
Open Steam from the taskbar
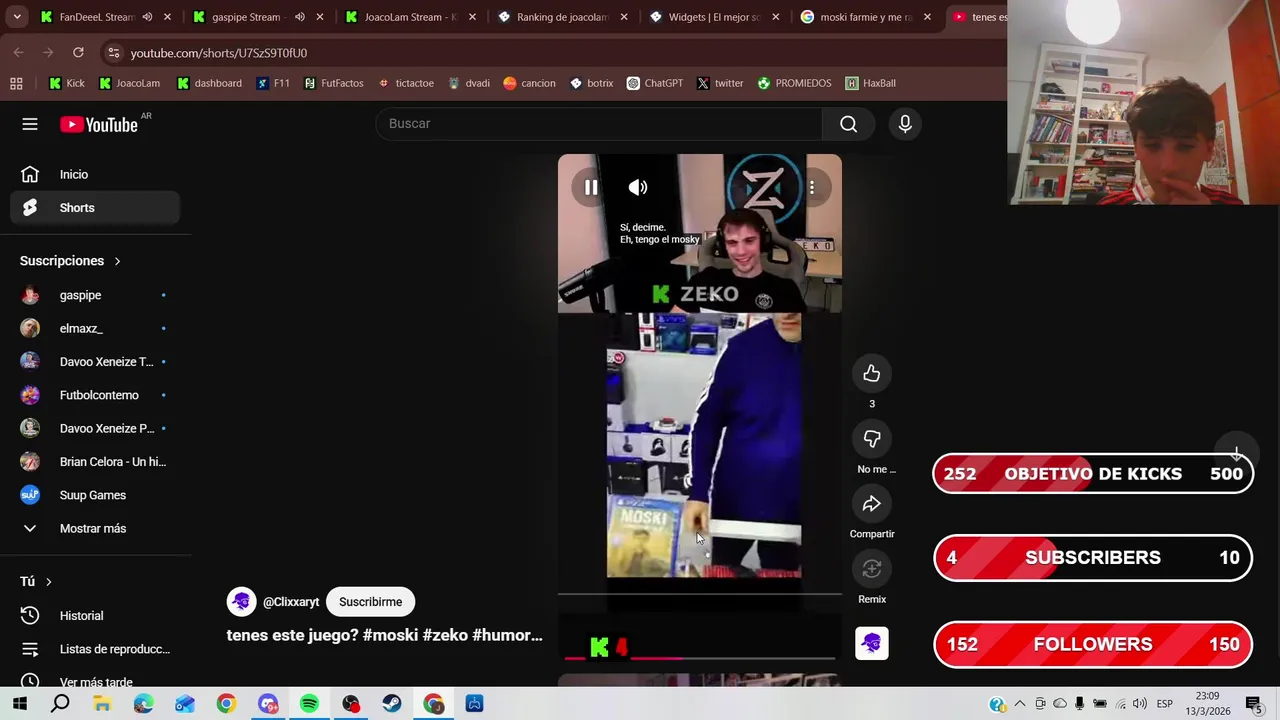(x=392, y=704)
